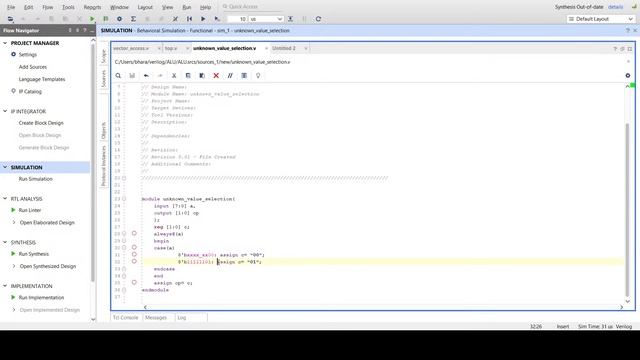Expand Open Elaborated Design chevron
This screenshot has width=640, height=360.
coord(14,222)
